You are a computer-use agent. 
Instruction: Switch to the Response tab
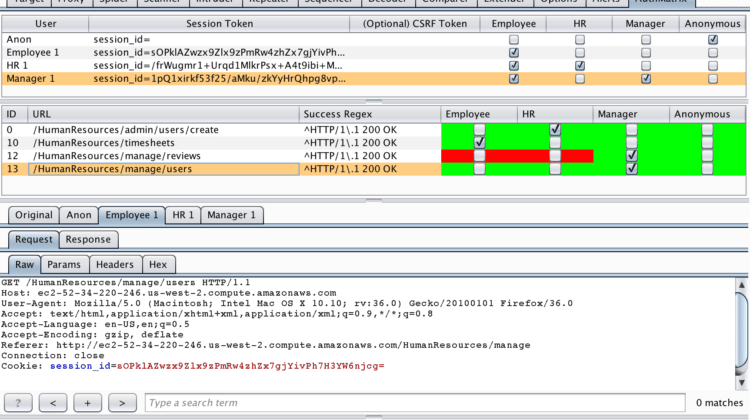88,239
